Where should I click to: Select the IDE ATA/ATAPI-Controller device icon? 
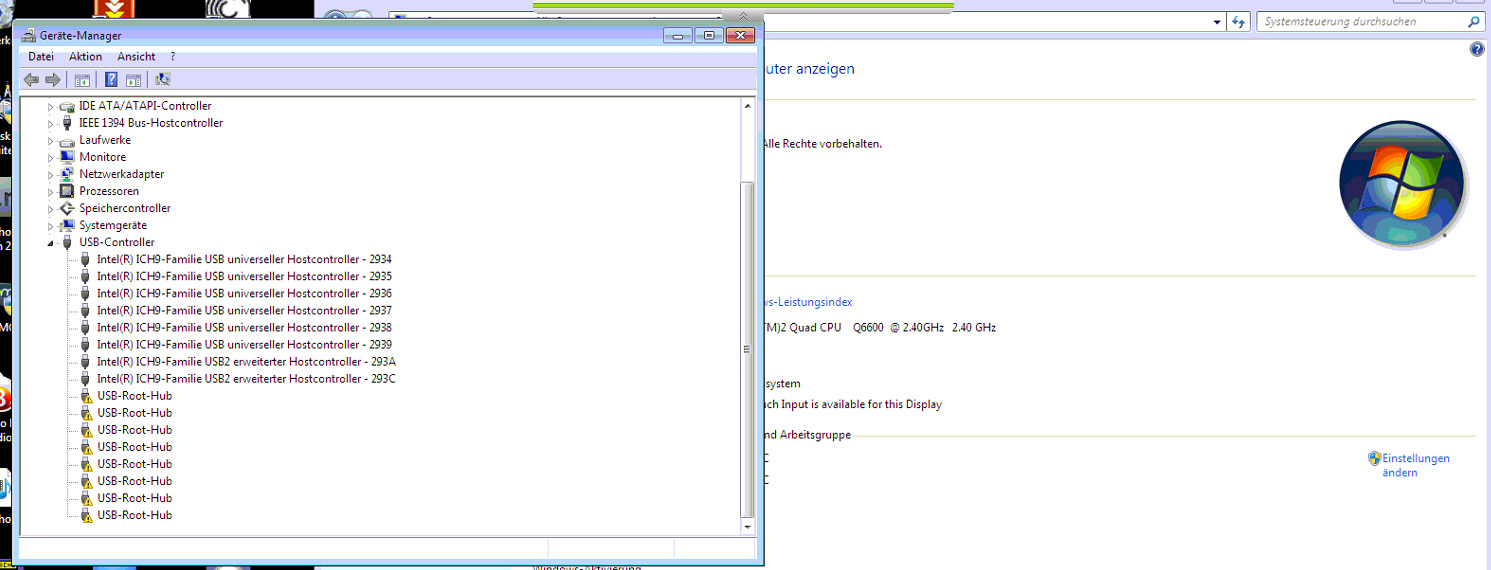tap(67, 106)
